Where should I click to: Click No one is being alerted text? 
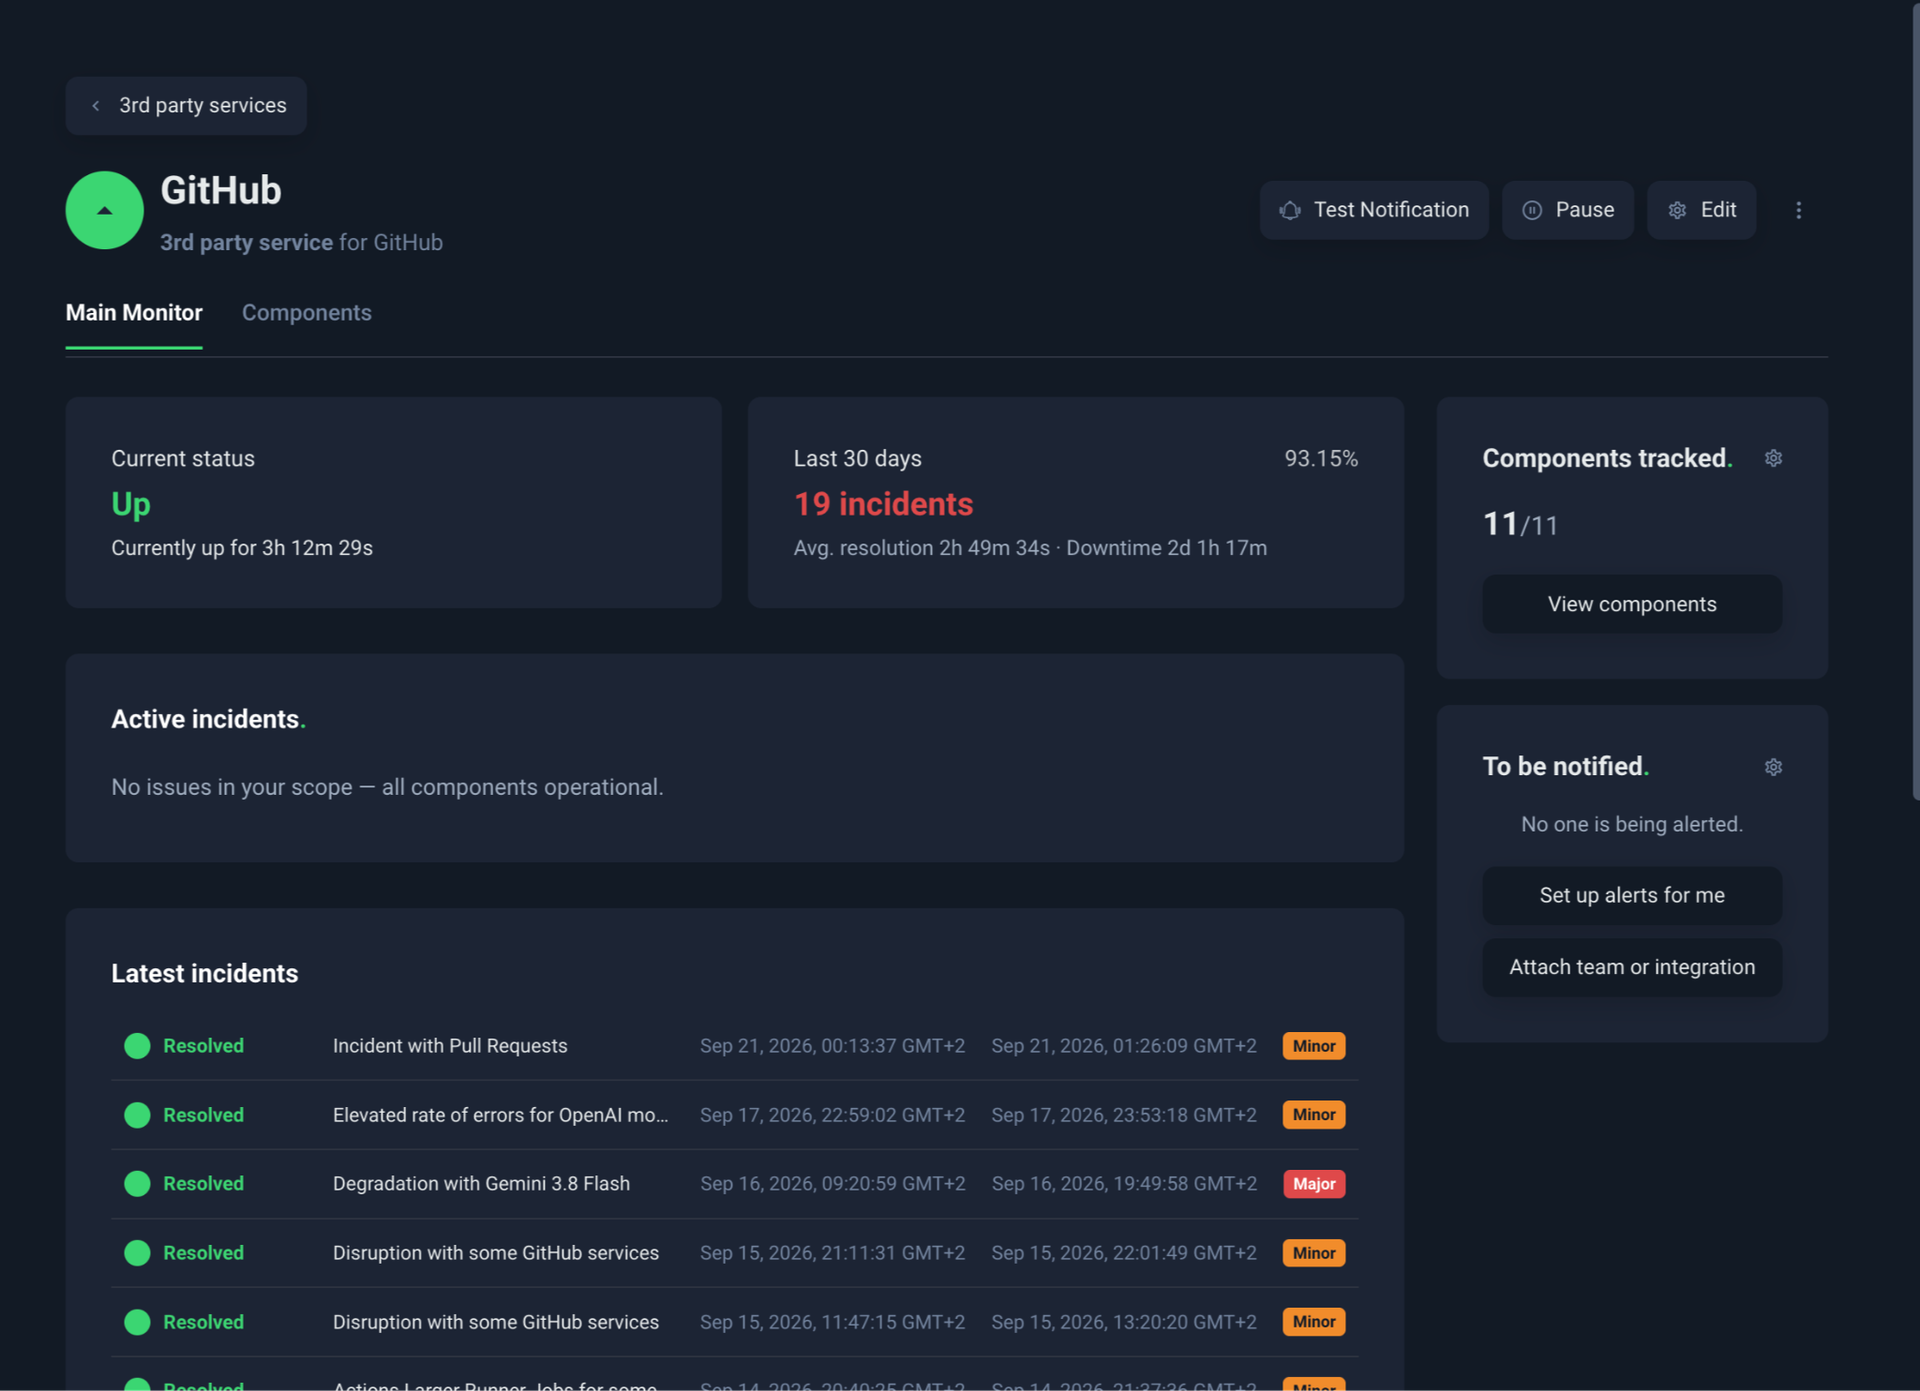(1632, 825)
